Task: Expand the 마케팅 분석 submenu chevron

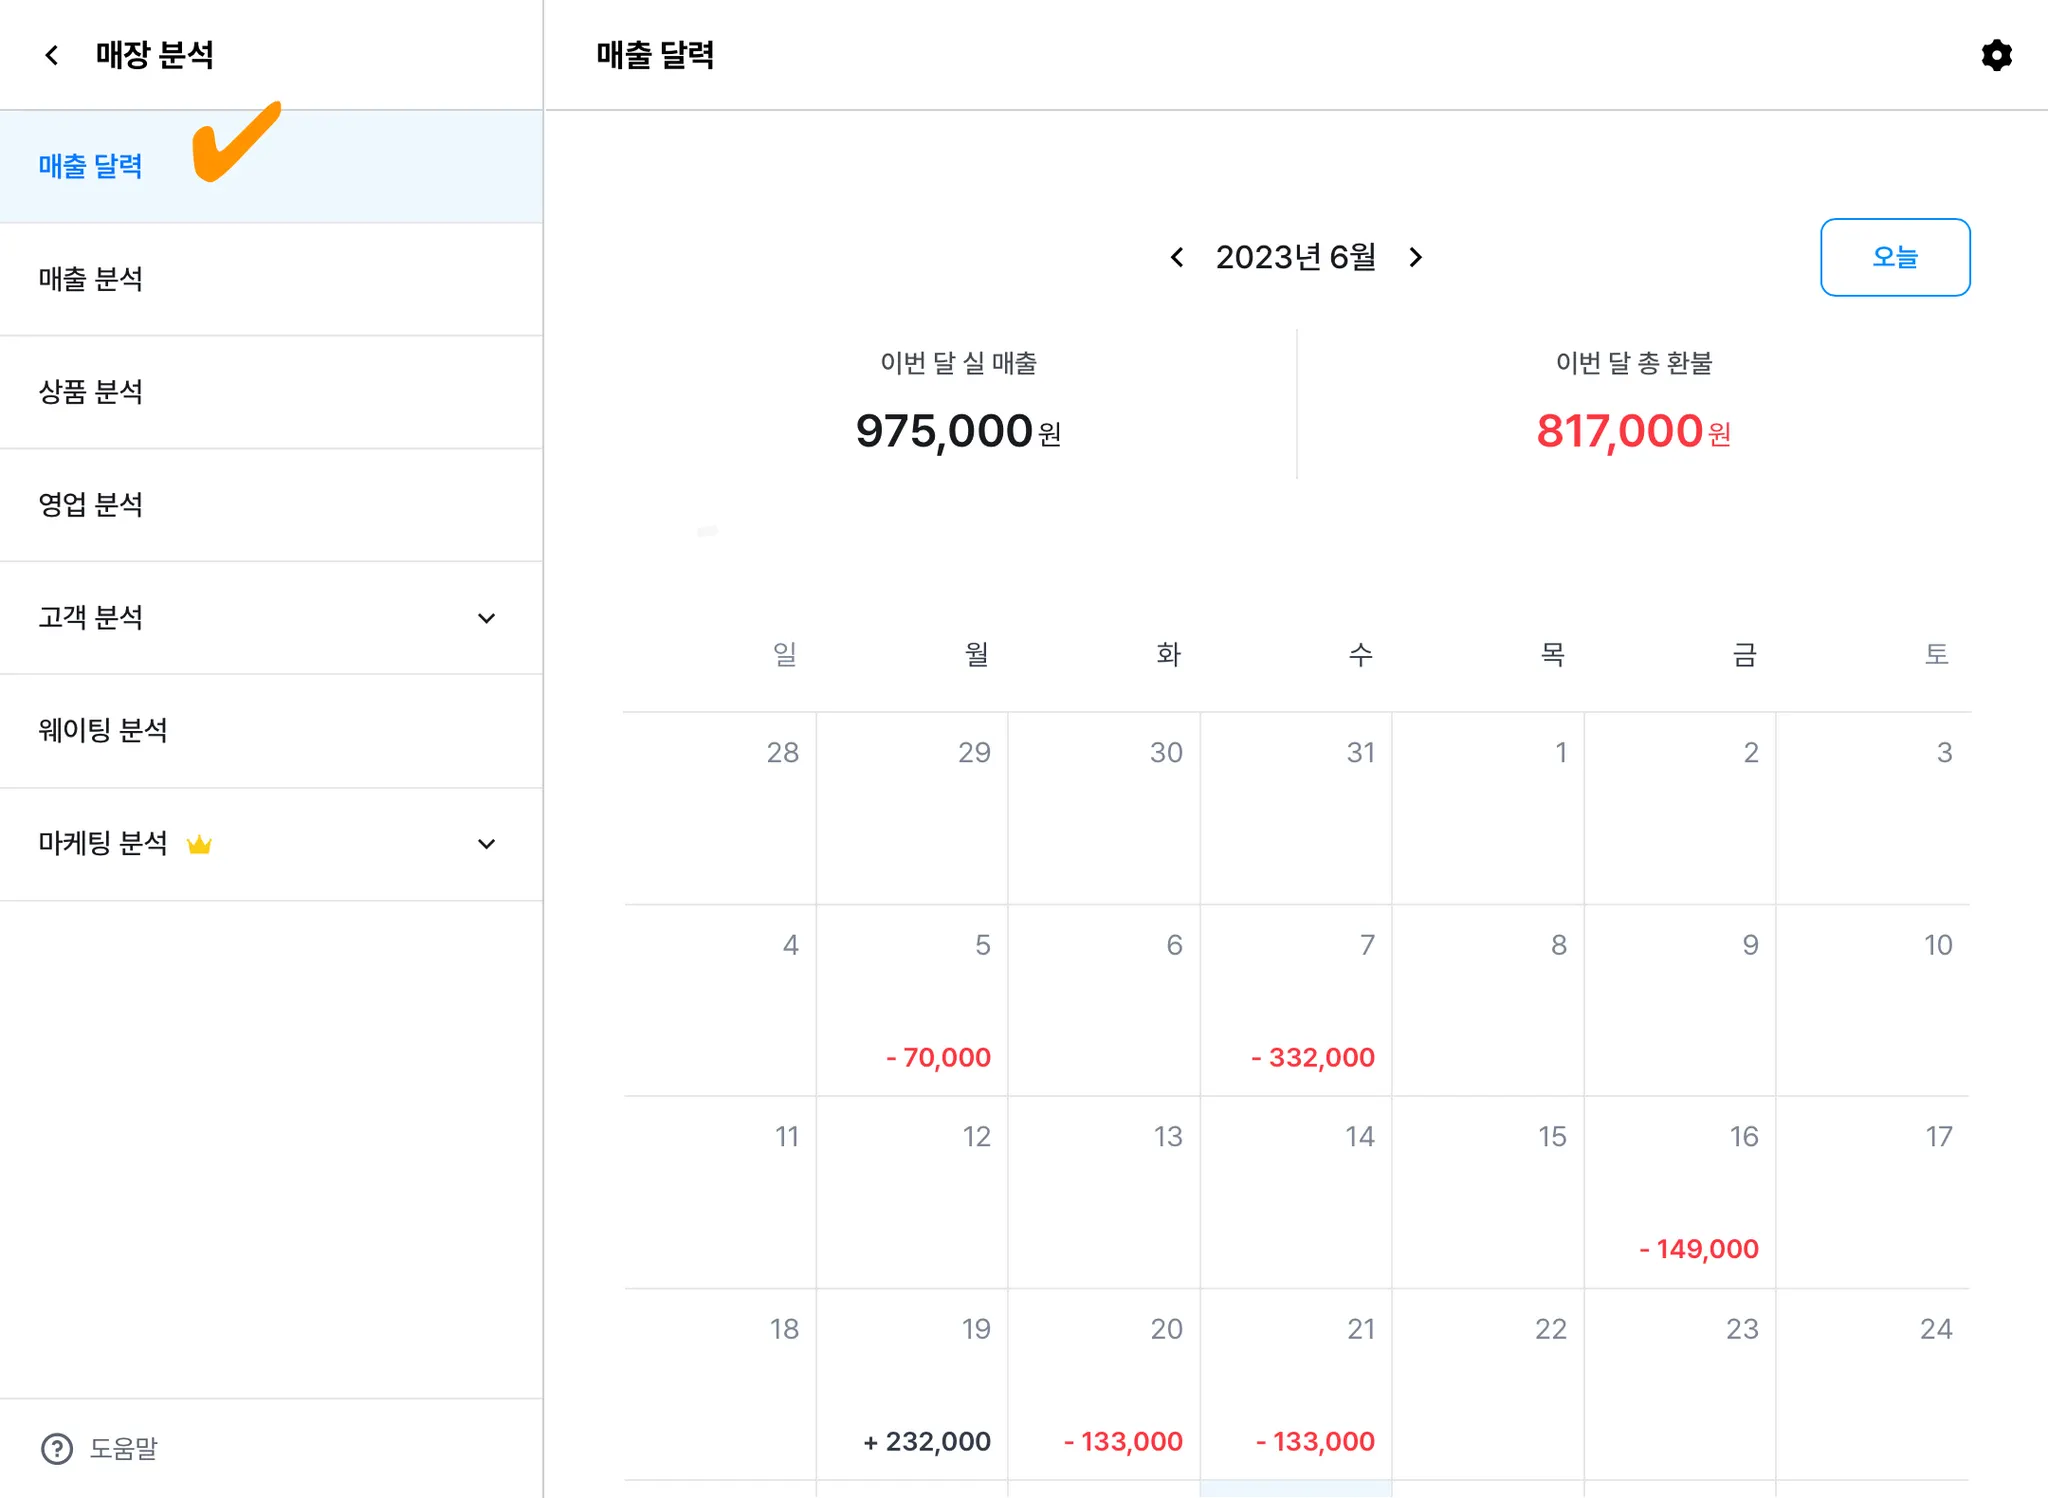Action: [486, 845]
